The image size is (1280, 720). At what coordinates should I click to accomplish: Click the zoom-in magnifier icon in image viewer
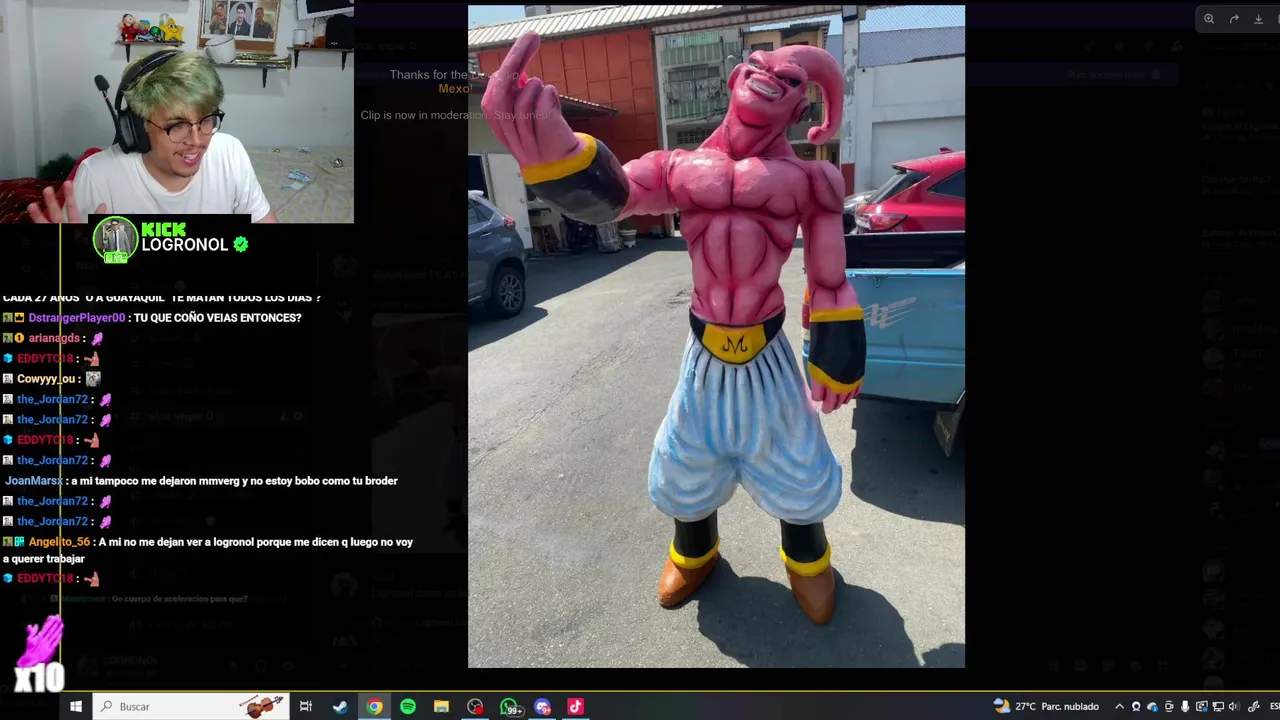click(1209, 19)
